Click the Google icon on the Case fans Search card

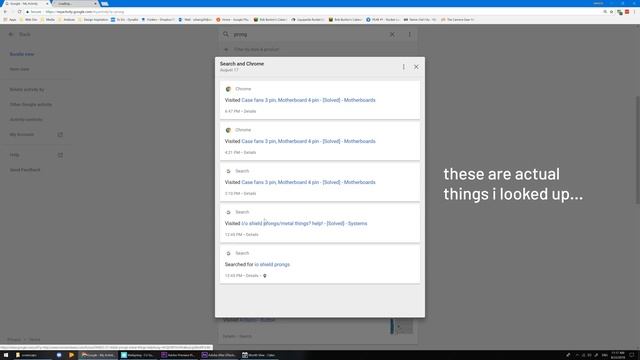coord(228,171)
